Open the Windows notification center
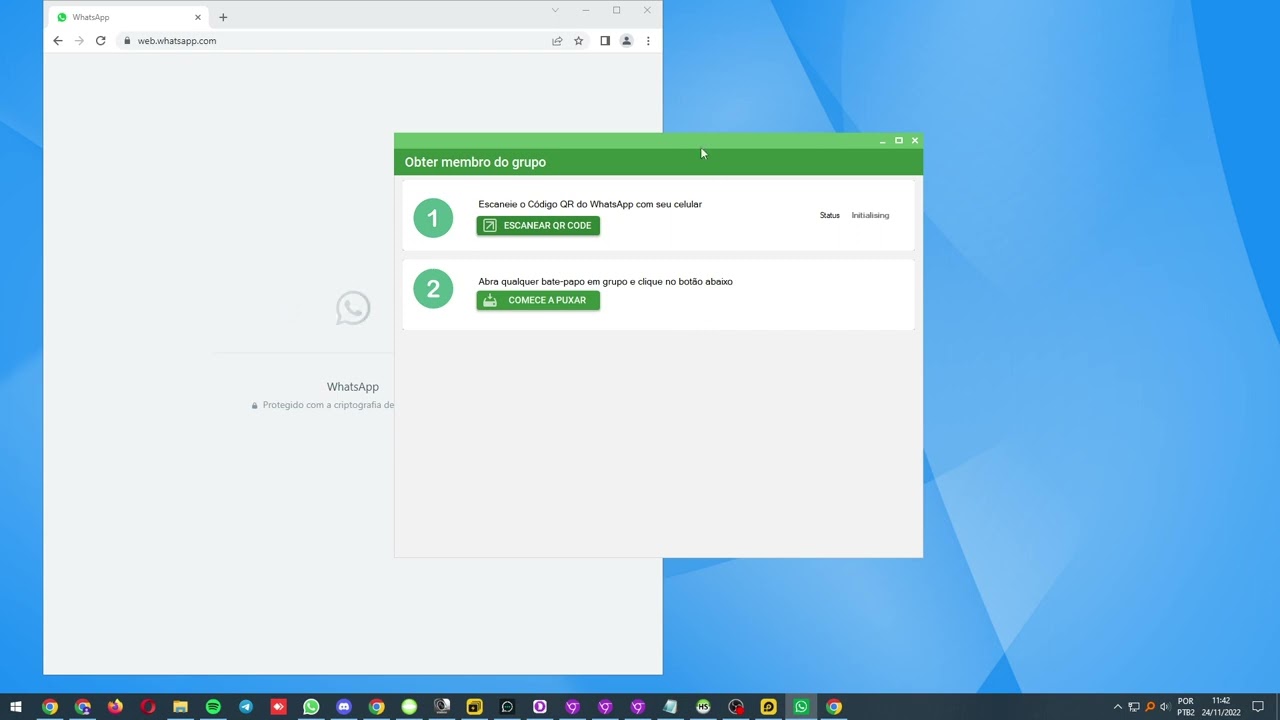Screen dimensions: 1280x720 coord(1258,707)
